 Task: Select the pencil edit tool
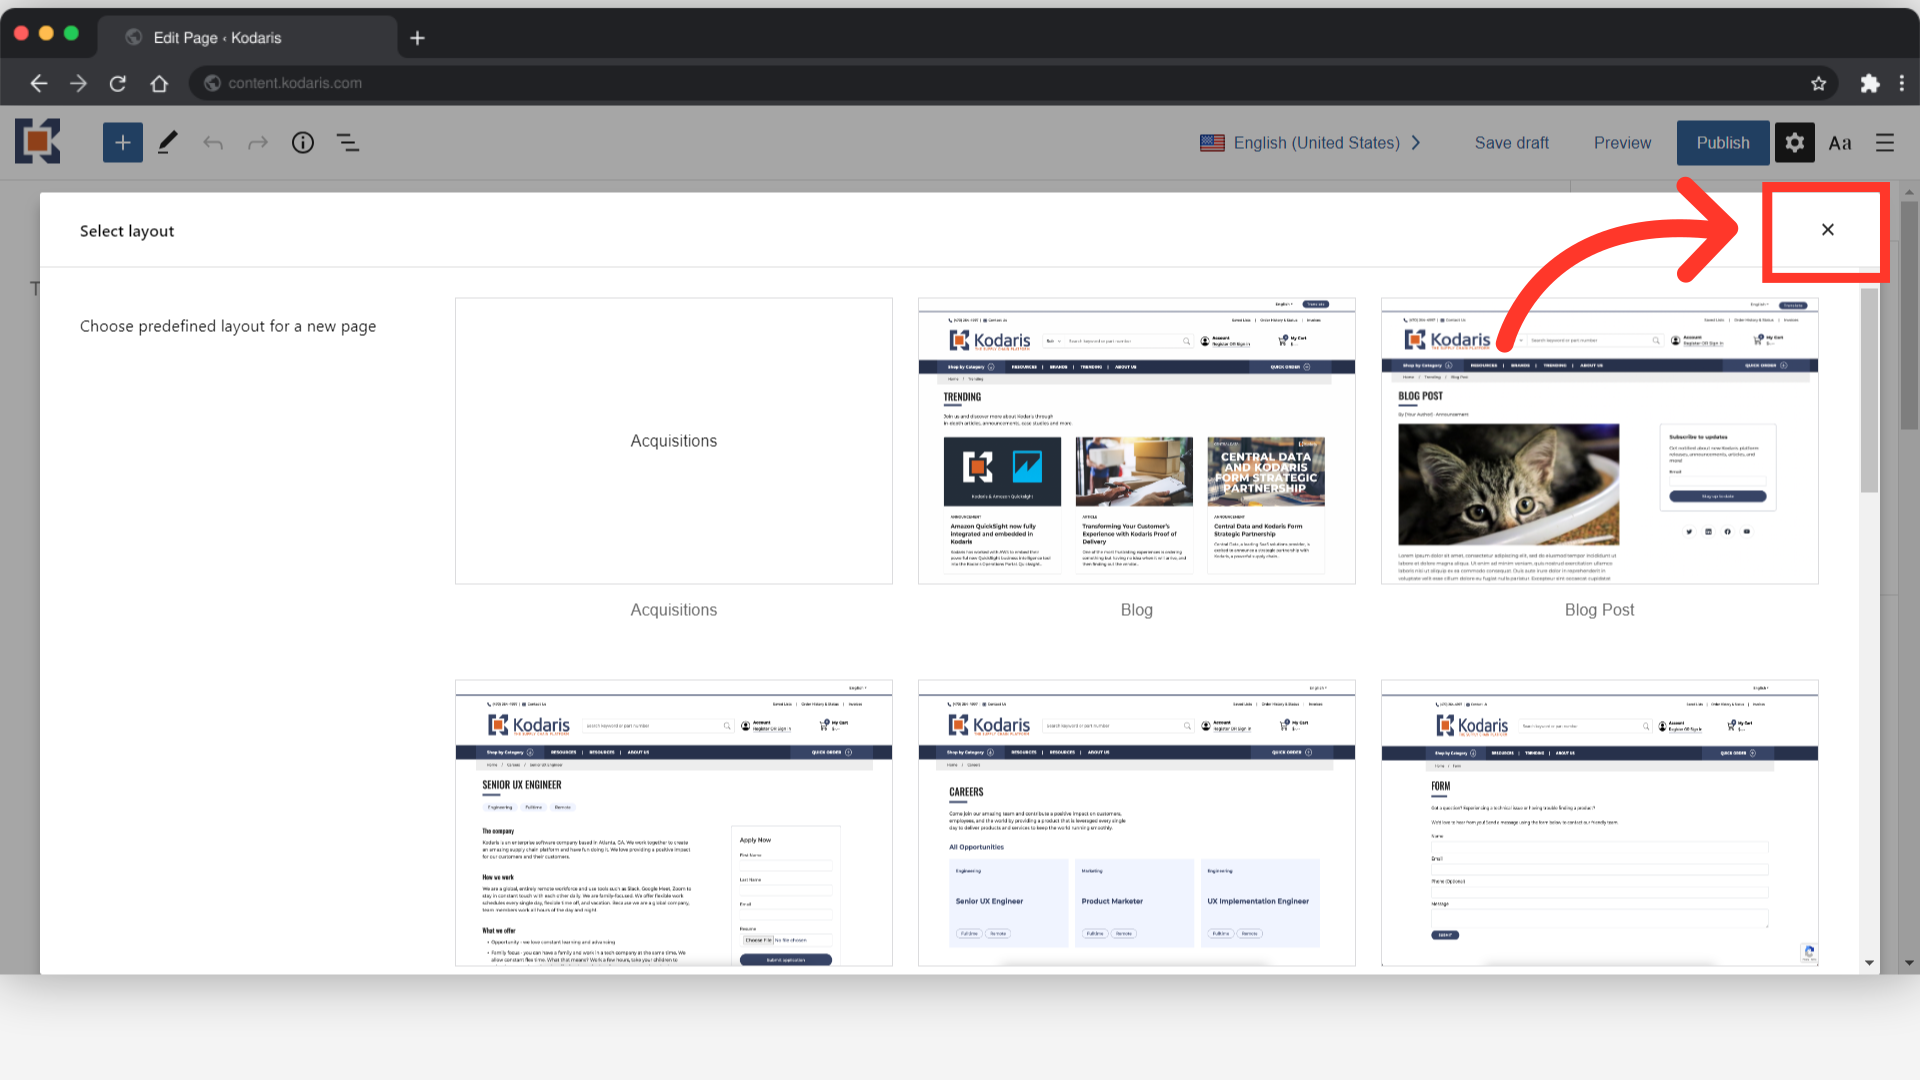[168, 143]
